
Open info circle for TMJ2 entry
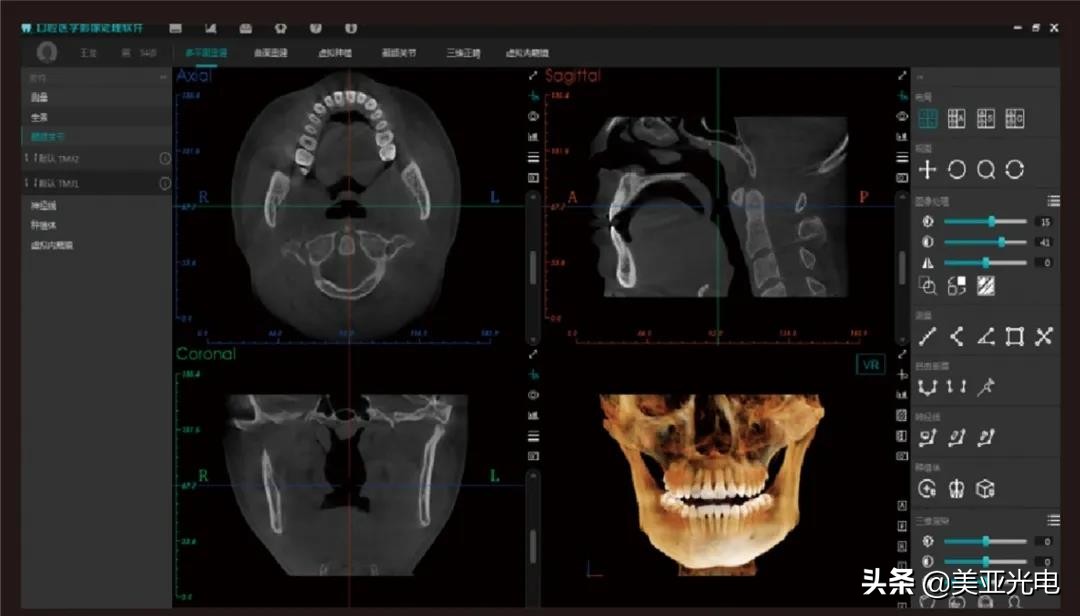point(165,158)
